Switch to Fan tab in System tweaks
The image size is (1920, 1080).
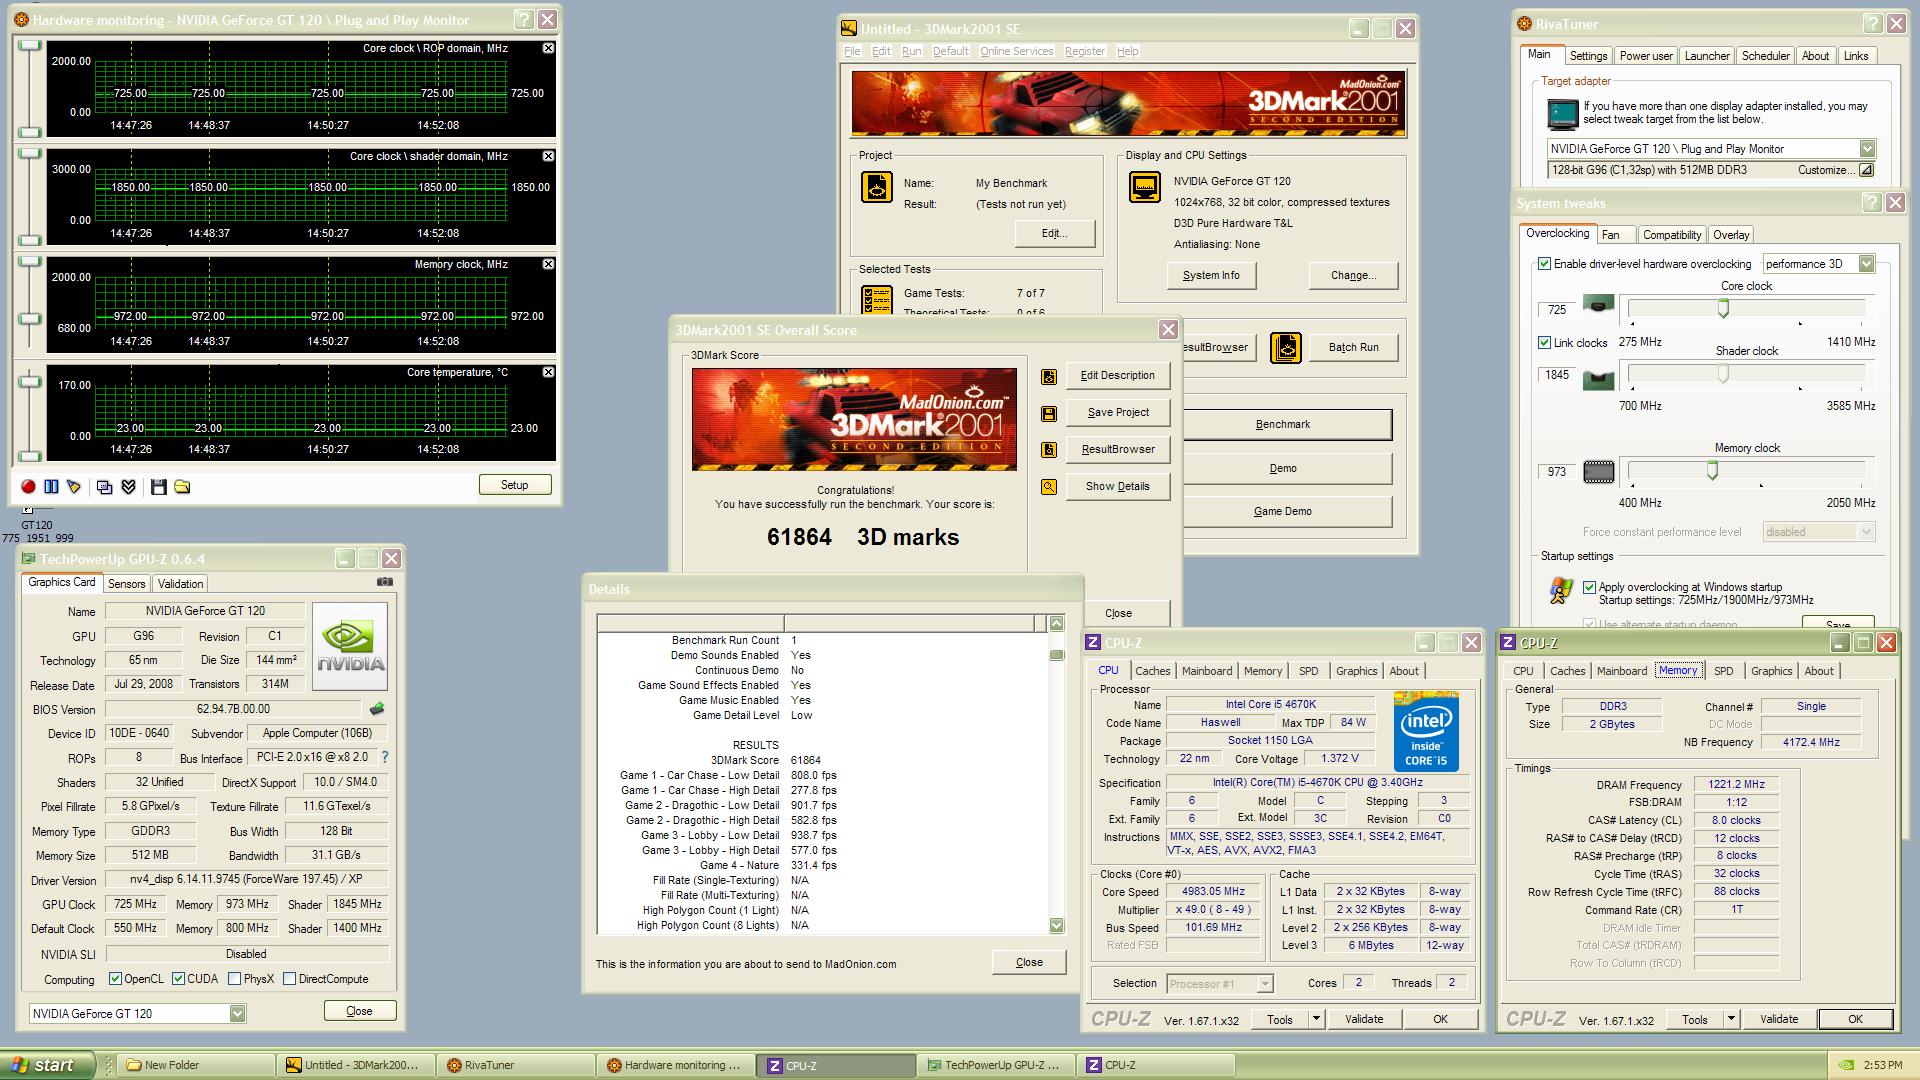[1610, 235]
